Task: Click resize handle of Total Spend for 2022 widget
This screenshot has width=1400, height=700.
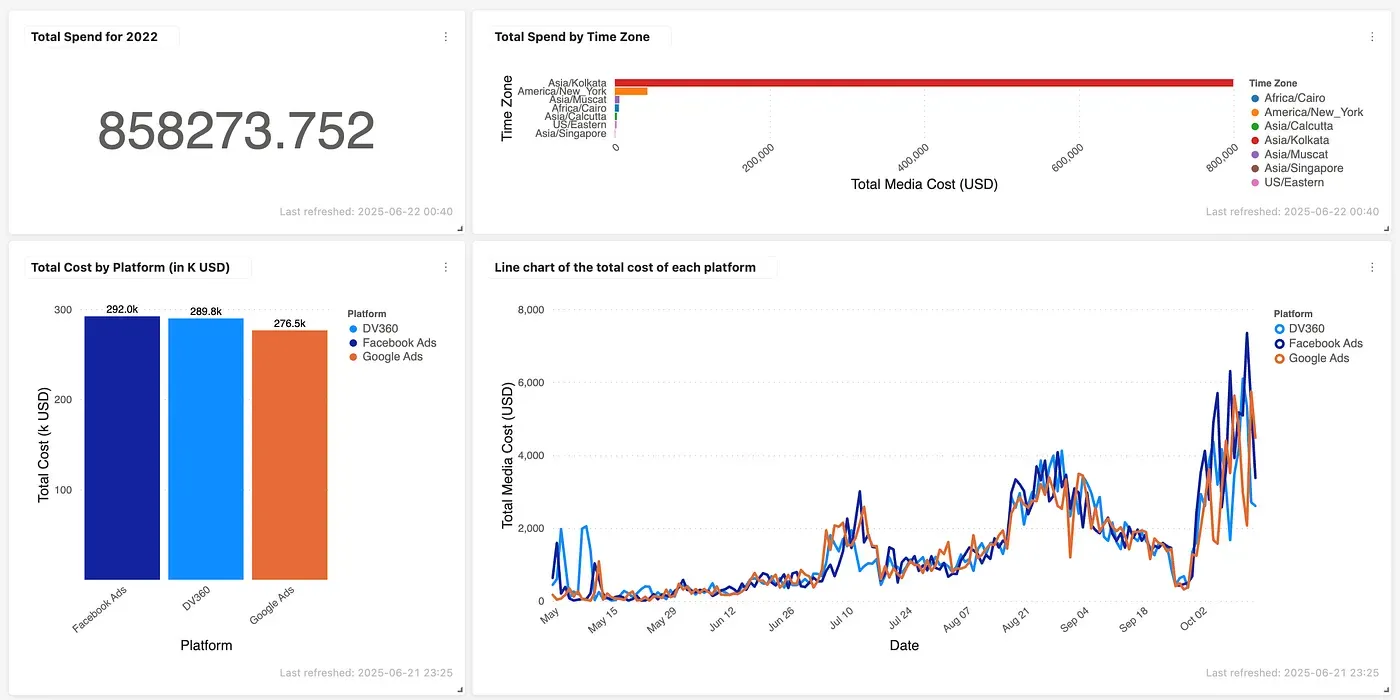Action: tap(460, 229)
